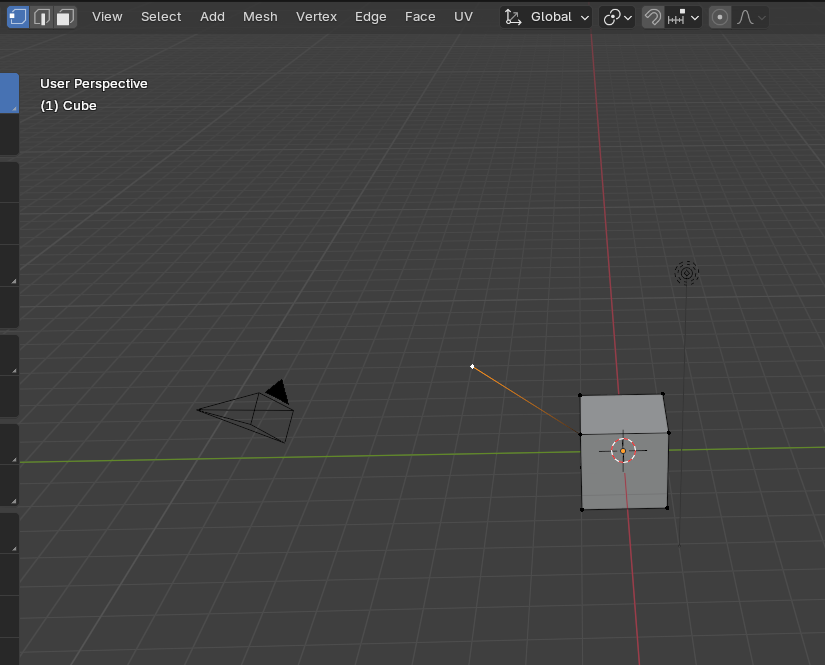
Task: Open the Edge menu
Action: click(370, 17)
